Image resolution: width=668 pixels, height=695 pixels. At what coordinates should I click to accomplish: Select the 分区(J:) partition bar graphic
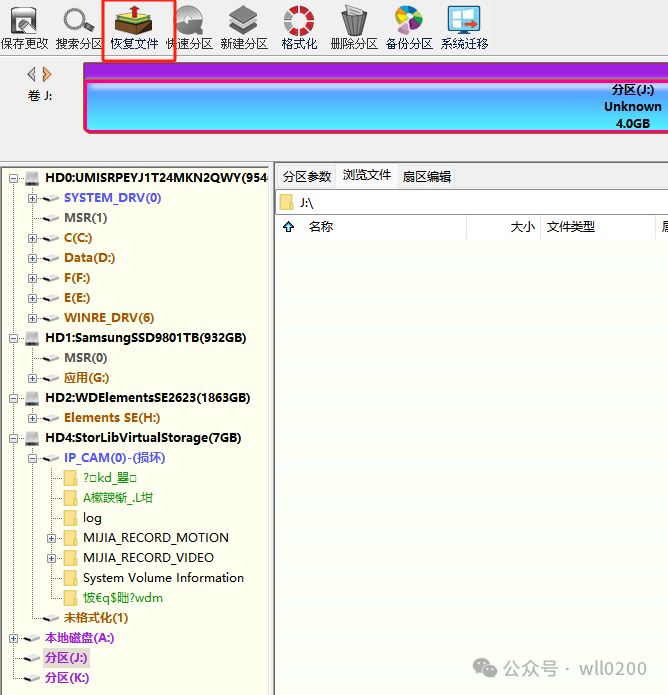(376, 106)
